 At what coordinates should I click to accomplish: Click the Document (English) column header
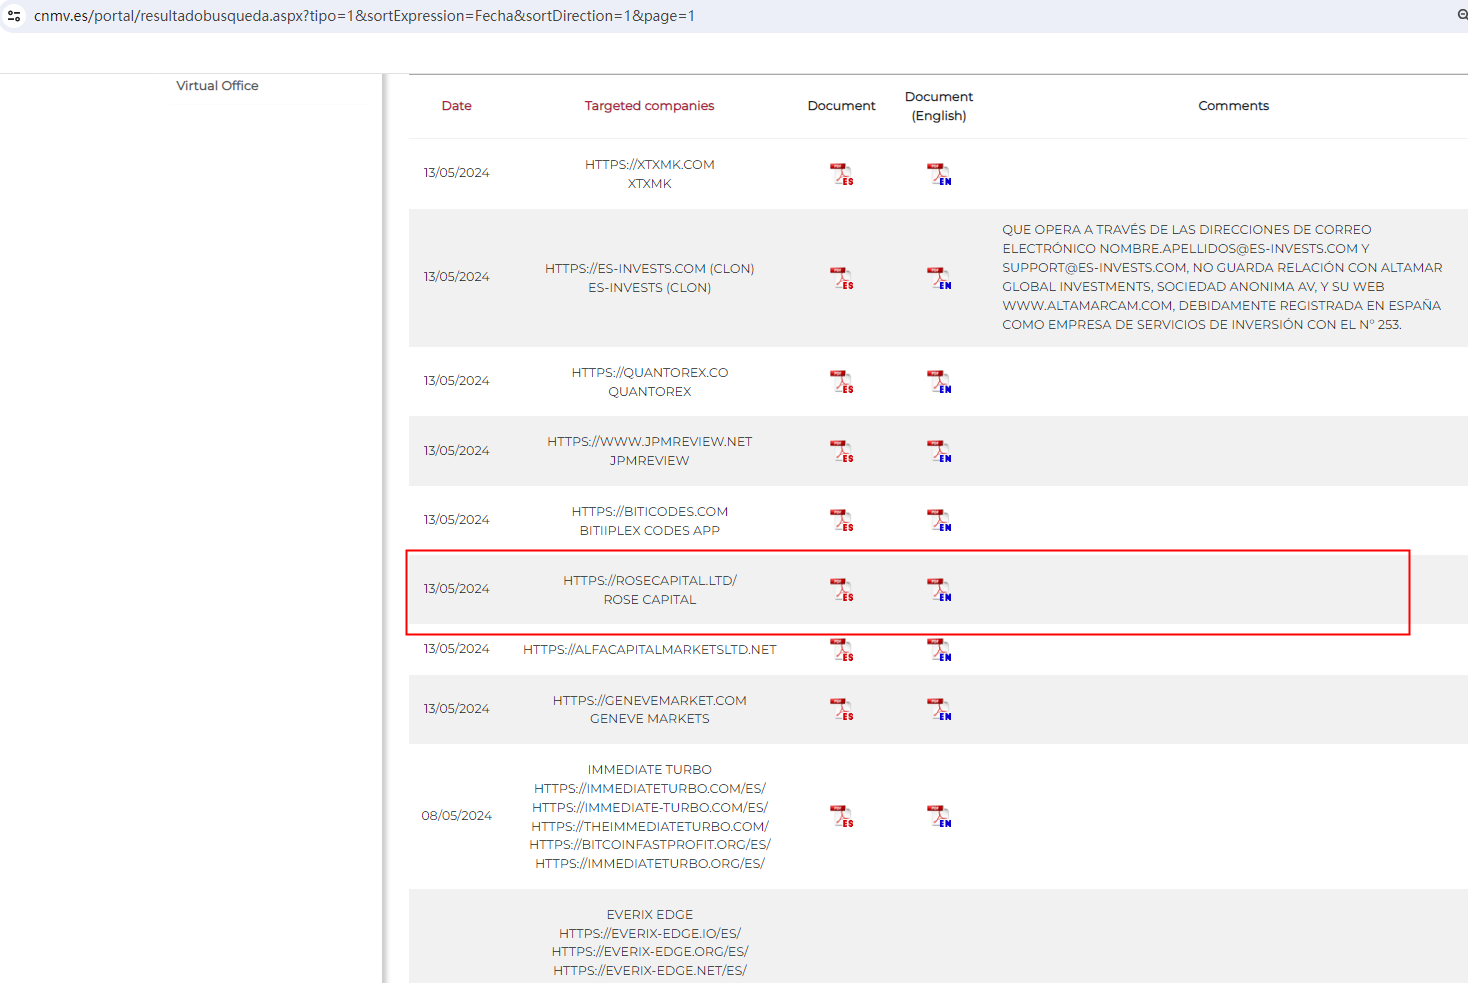pyautogui.click(x=939, y=106)
